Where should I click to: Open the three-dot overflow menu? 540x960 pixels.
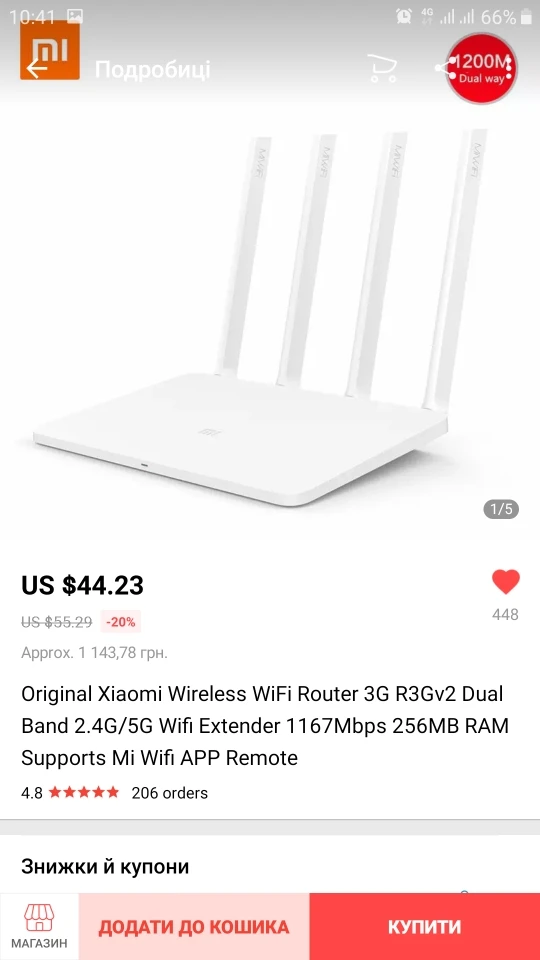coord(508,68)
